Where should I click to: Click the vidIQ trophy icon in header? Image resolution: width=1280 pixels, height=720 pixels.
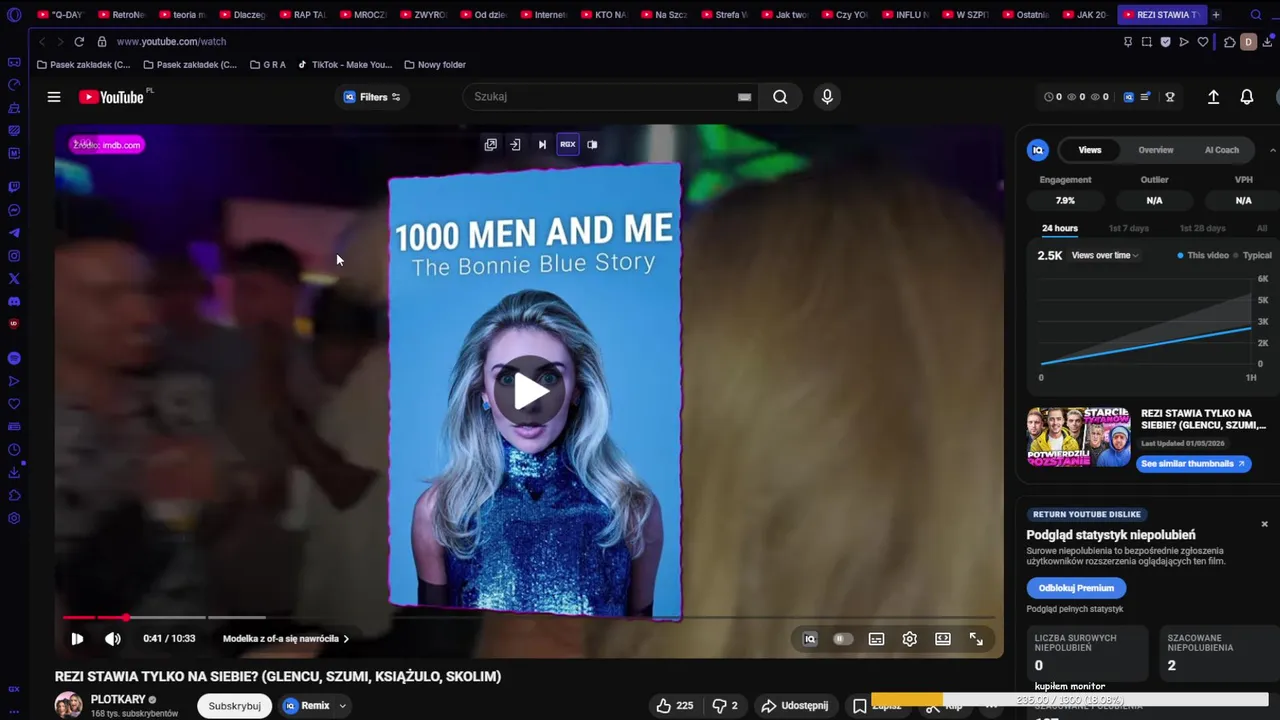pos(1169,97)
